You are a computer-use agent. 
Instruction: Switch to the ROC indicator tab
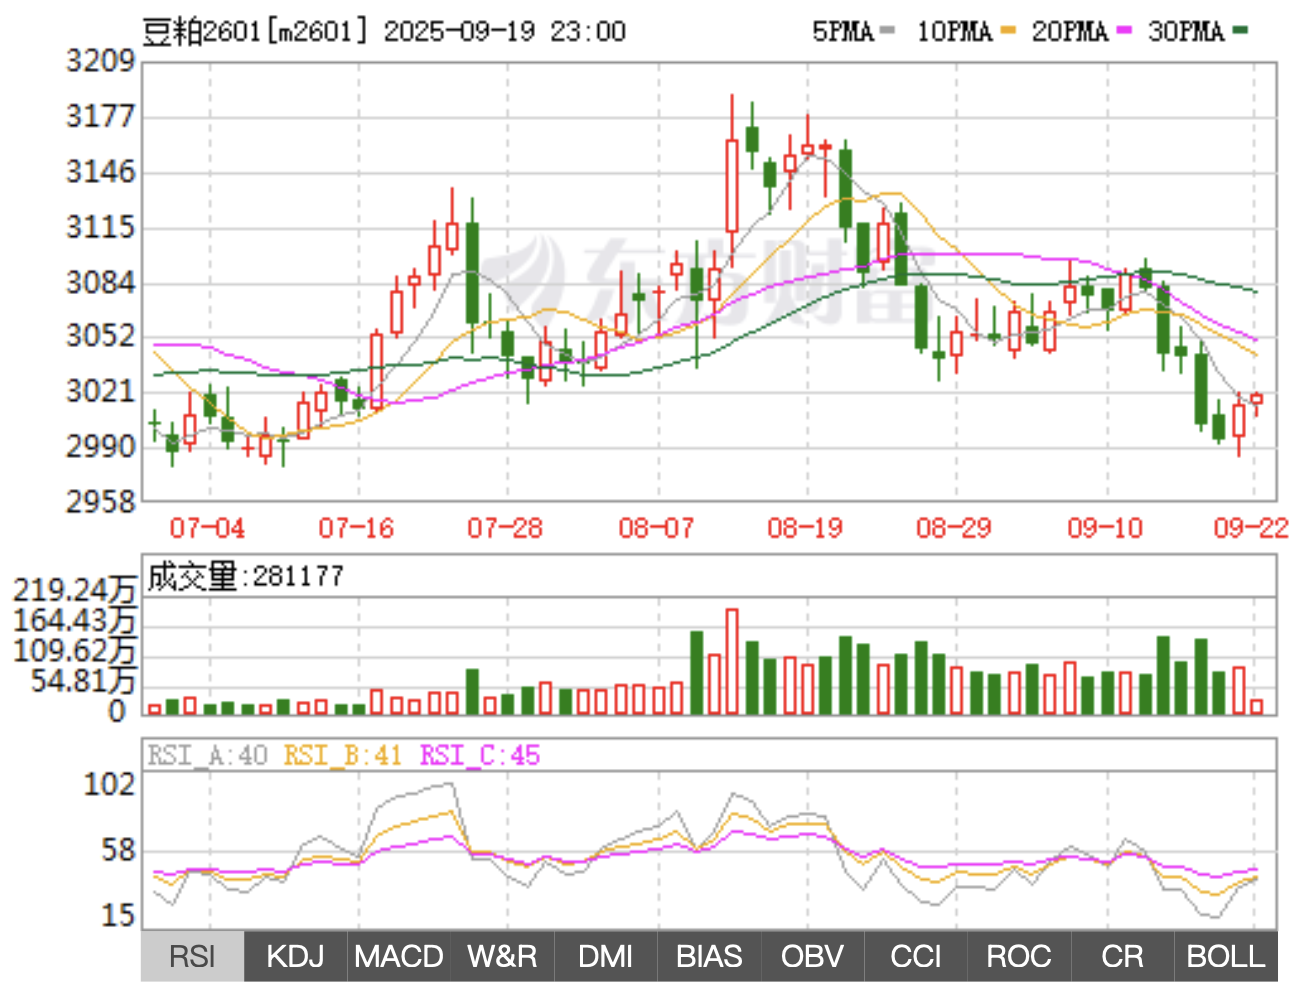point(1019,957)
